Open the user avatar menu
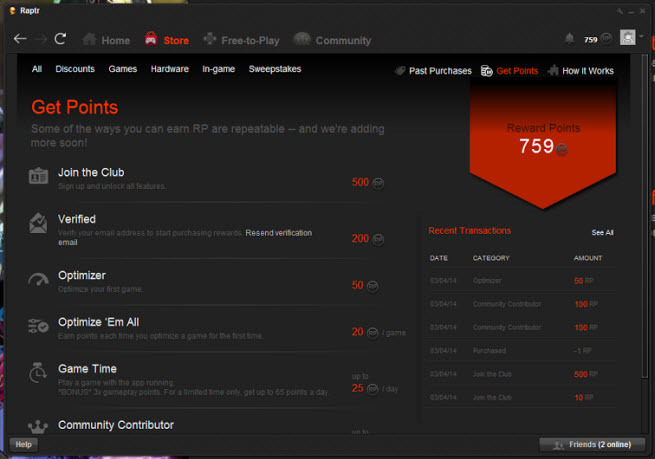This screenshot has height=459, width=655. [x=627, y=38]
